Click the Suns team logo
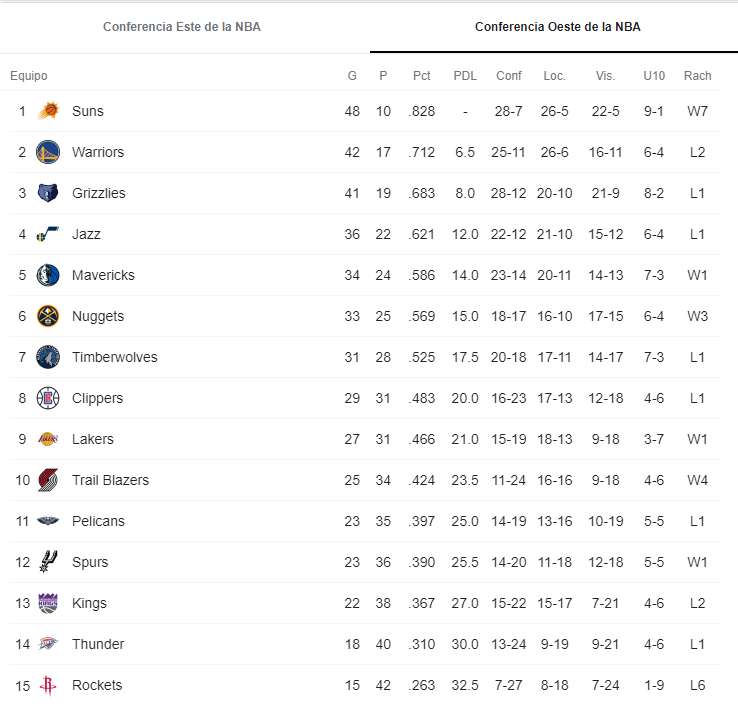The image size is (738, 706). tap(48, 111)
